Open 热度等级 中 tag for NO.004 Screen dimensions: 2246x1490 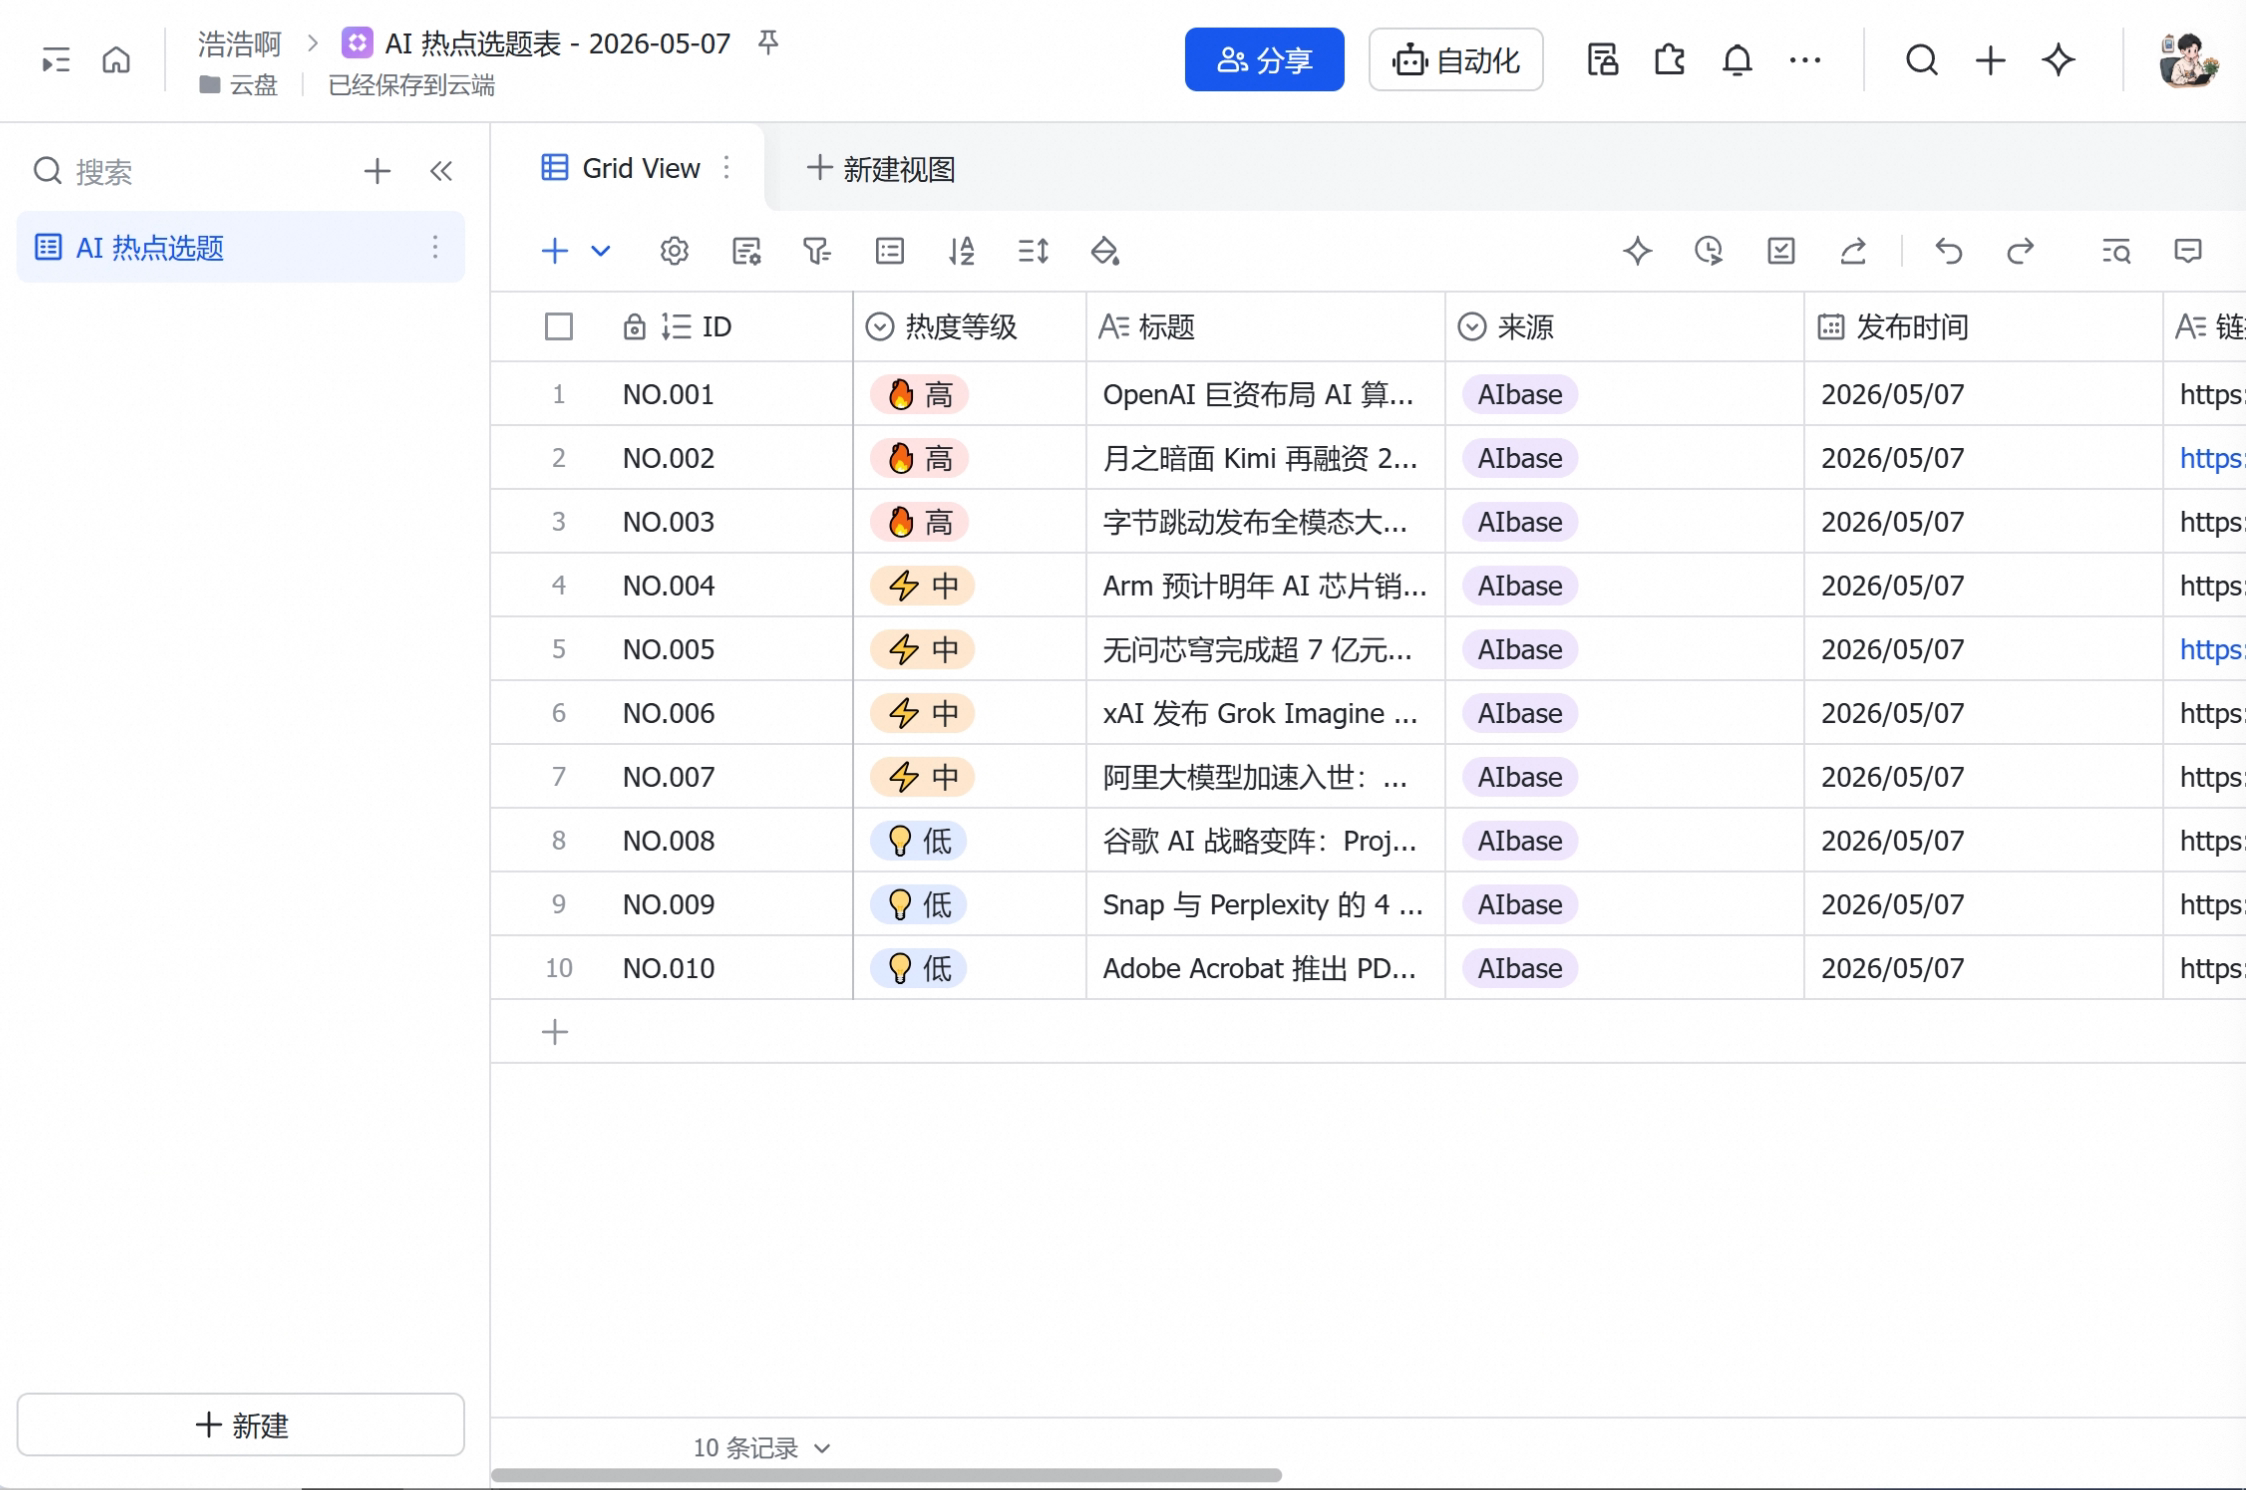pos(922,585)
